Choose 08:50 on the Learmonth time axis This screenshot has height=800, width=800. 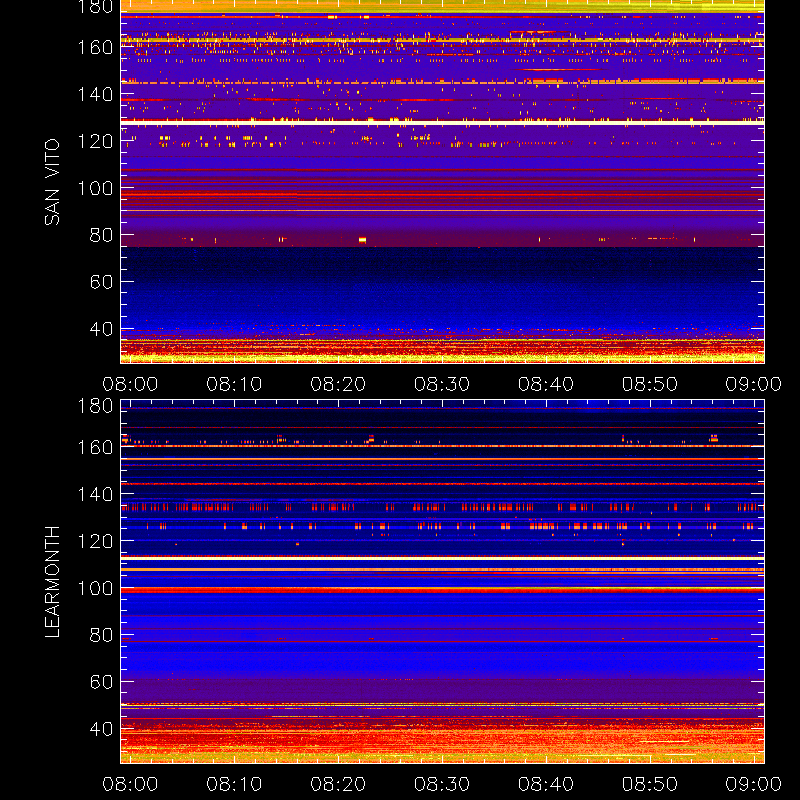[x=649, y=784]
